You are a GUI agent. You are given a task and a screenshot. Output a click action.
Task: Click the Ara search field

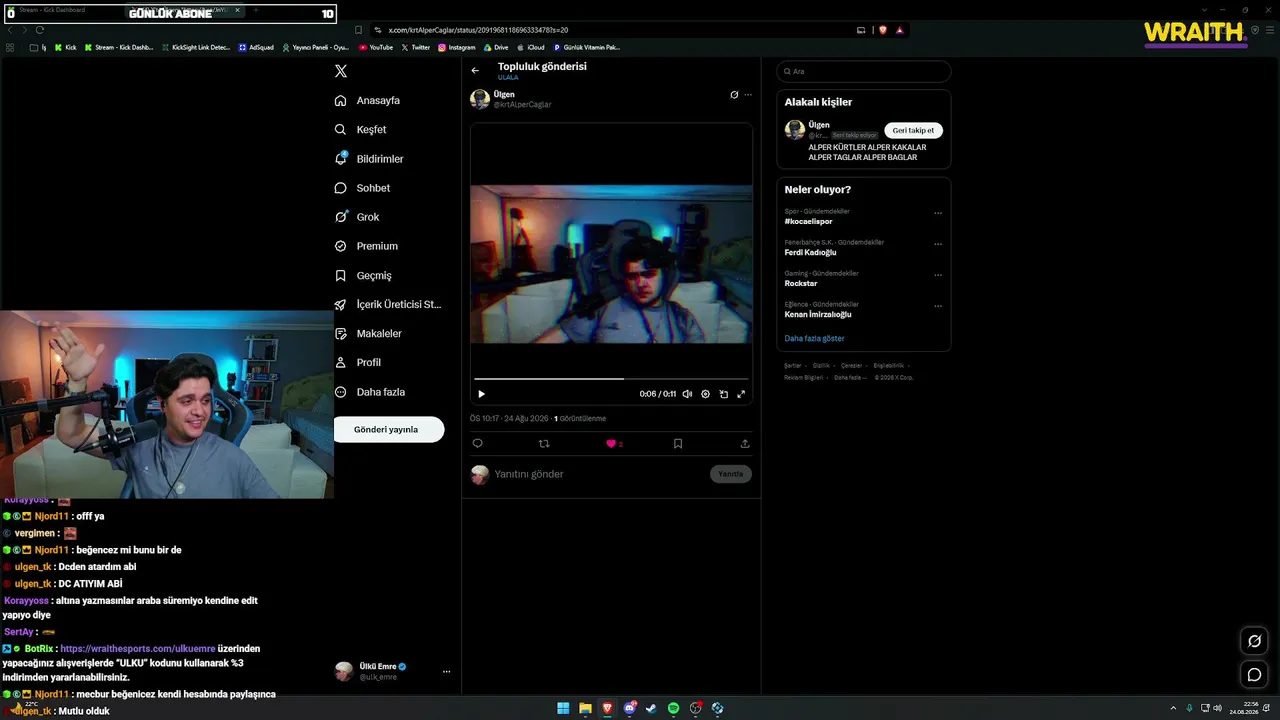(864, 71)
